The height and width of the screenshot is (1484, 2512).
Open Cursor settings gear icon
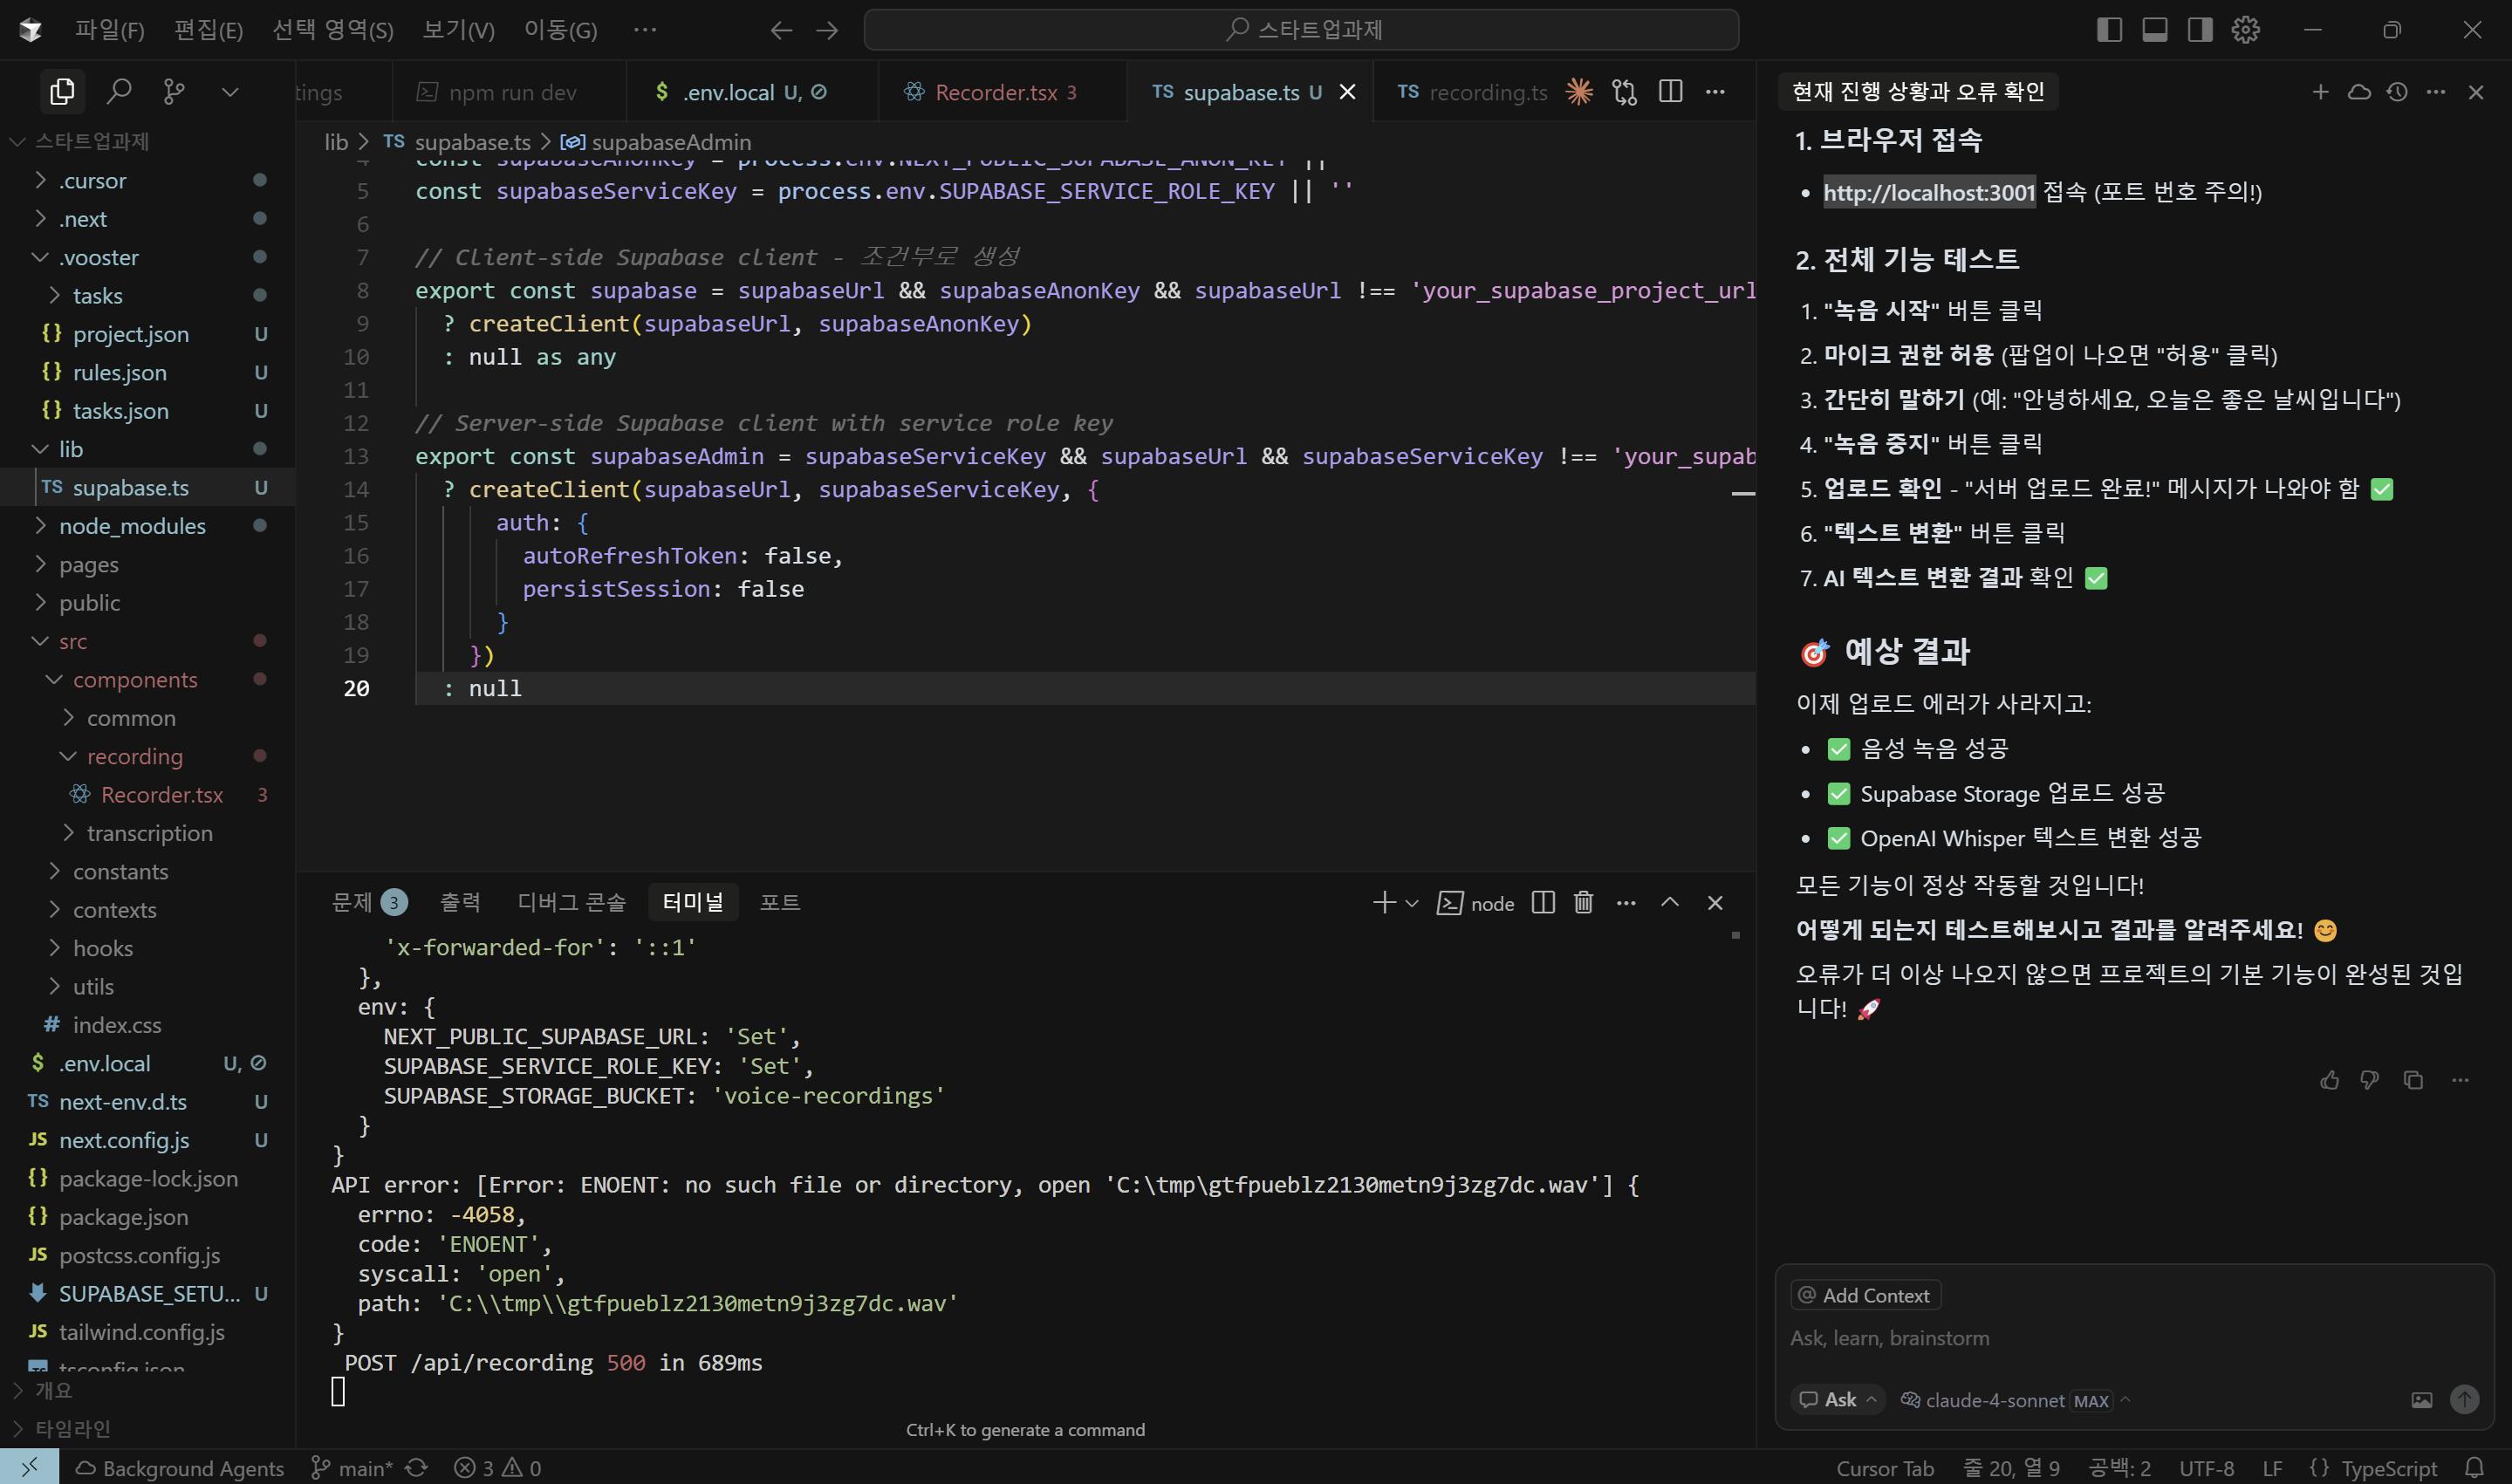pos(2246,30)
